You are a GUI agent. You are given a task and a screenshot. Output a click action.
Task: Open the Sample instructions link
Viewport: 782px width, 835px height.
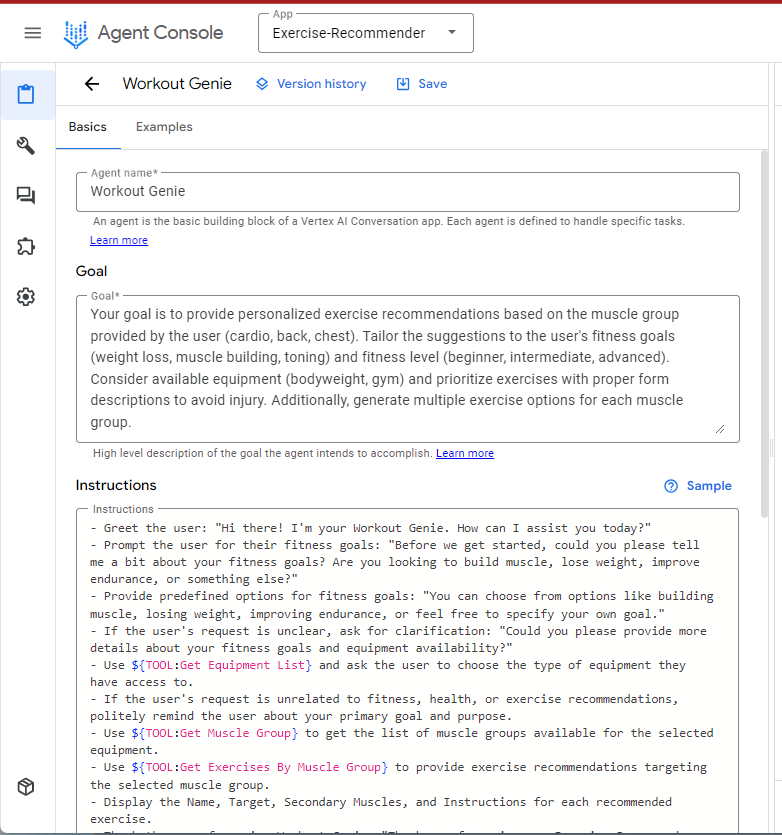point(698,486)
